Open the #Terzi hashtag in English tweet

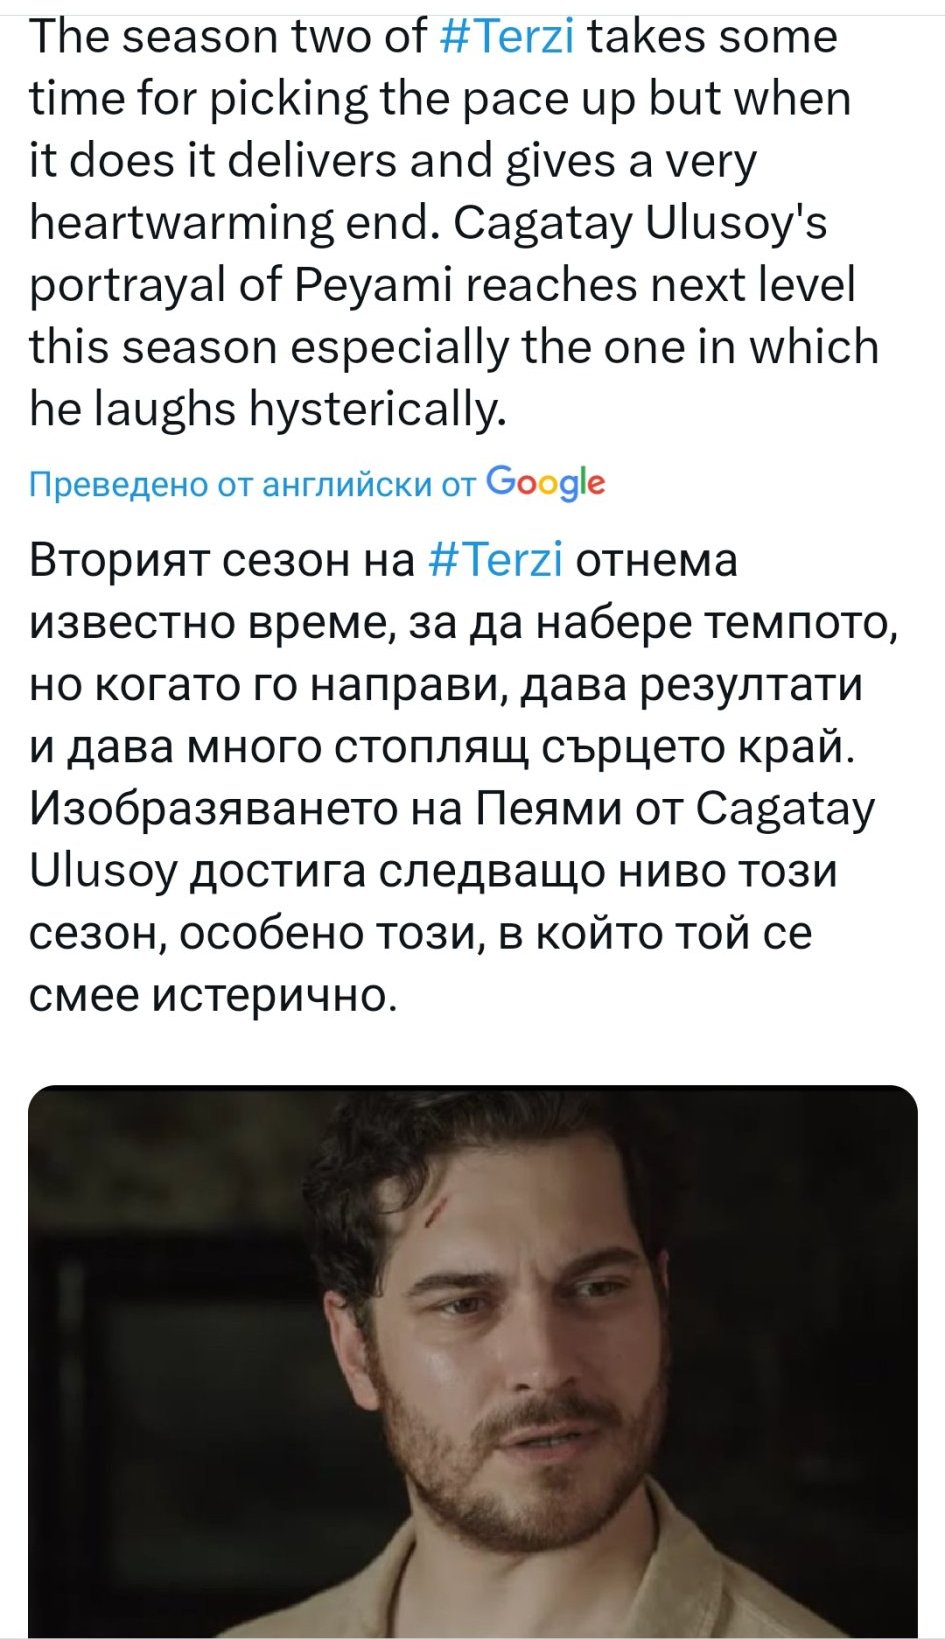point(507,38)
